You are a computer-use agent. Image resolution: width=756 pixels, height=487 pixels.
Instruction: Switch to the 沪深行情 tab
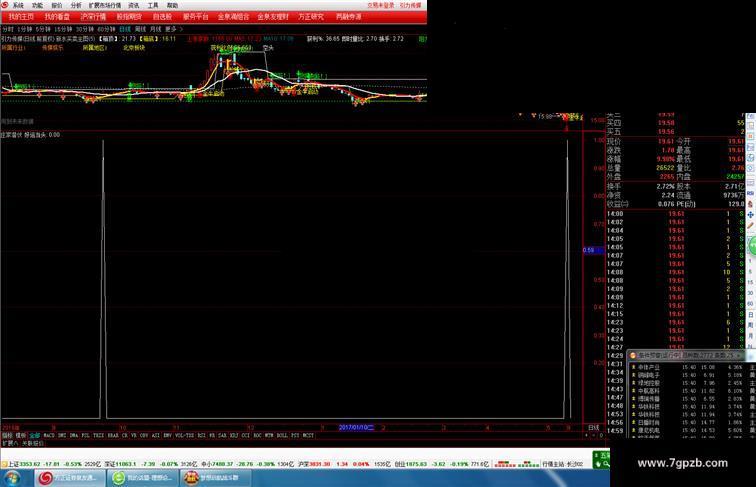(x=93, y=16)
